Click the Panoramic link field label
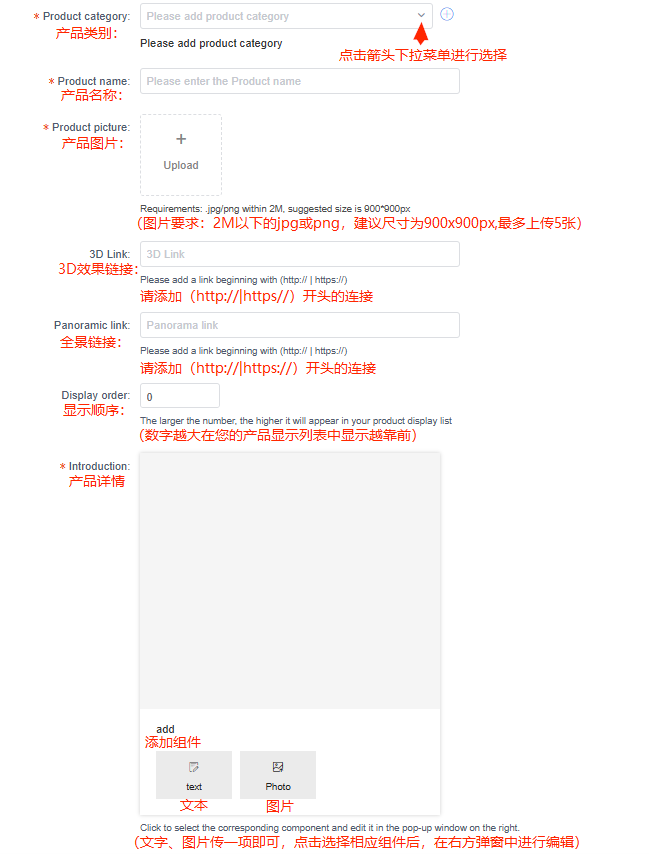Viewport: 649px width, 854px height. tap(92, 326)
